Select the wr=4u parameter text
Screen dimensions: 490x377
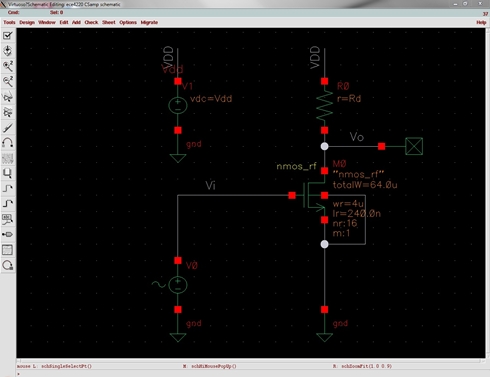pos(348,203)
